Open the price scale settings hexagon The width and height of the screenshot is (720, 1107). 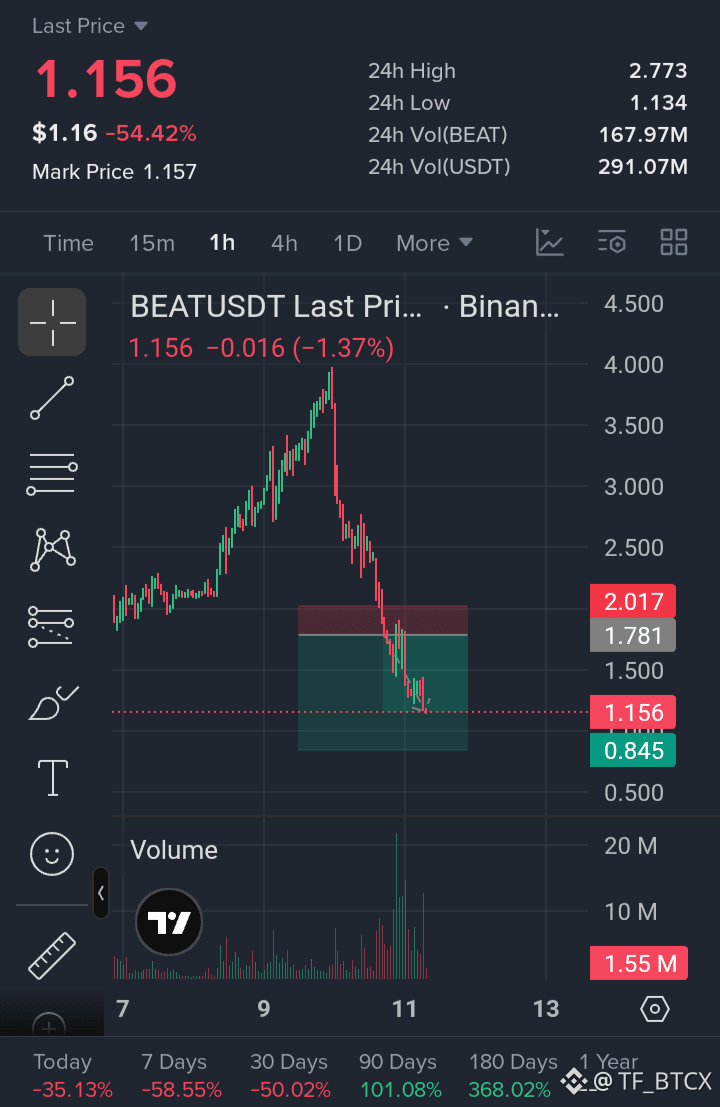tap(654, 1009)
